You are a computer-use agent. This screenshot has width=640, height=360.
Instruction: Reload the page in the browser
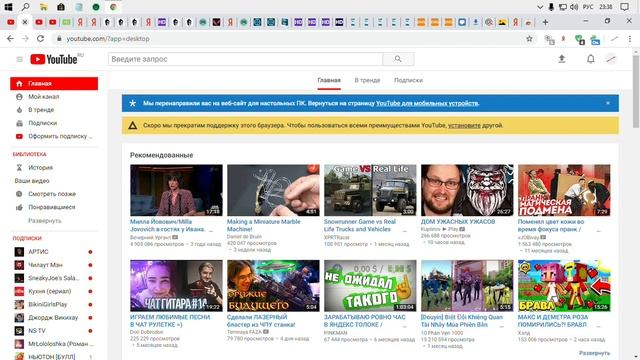coord(40,39)
